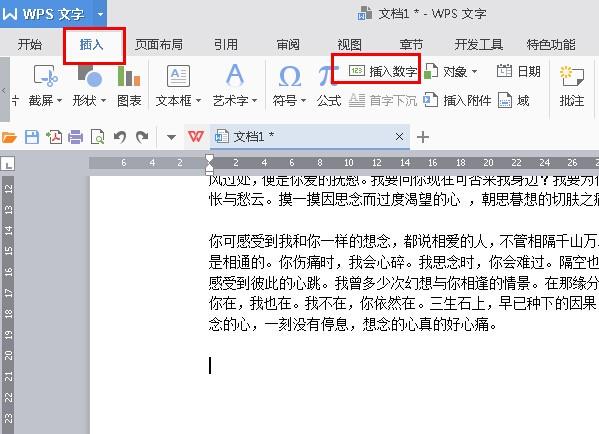
Task: Open the 特色功能 tab
Action: click(551, 45)
